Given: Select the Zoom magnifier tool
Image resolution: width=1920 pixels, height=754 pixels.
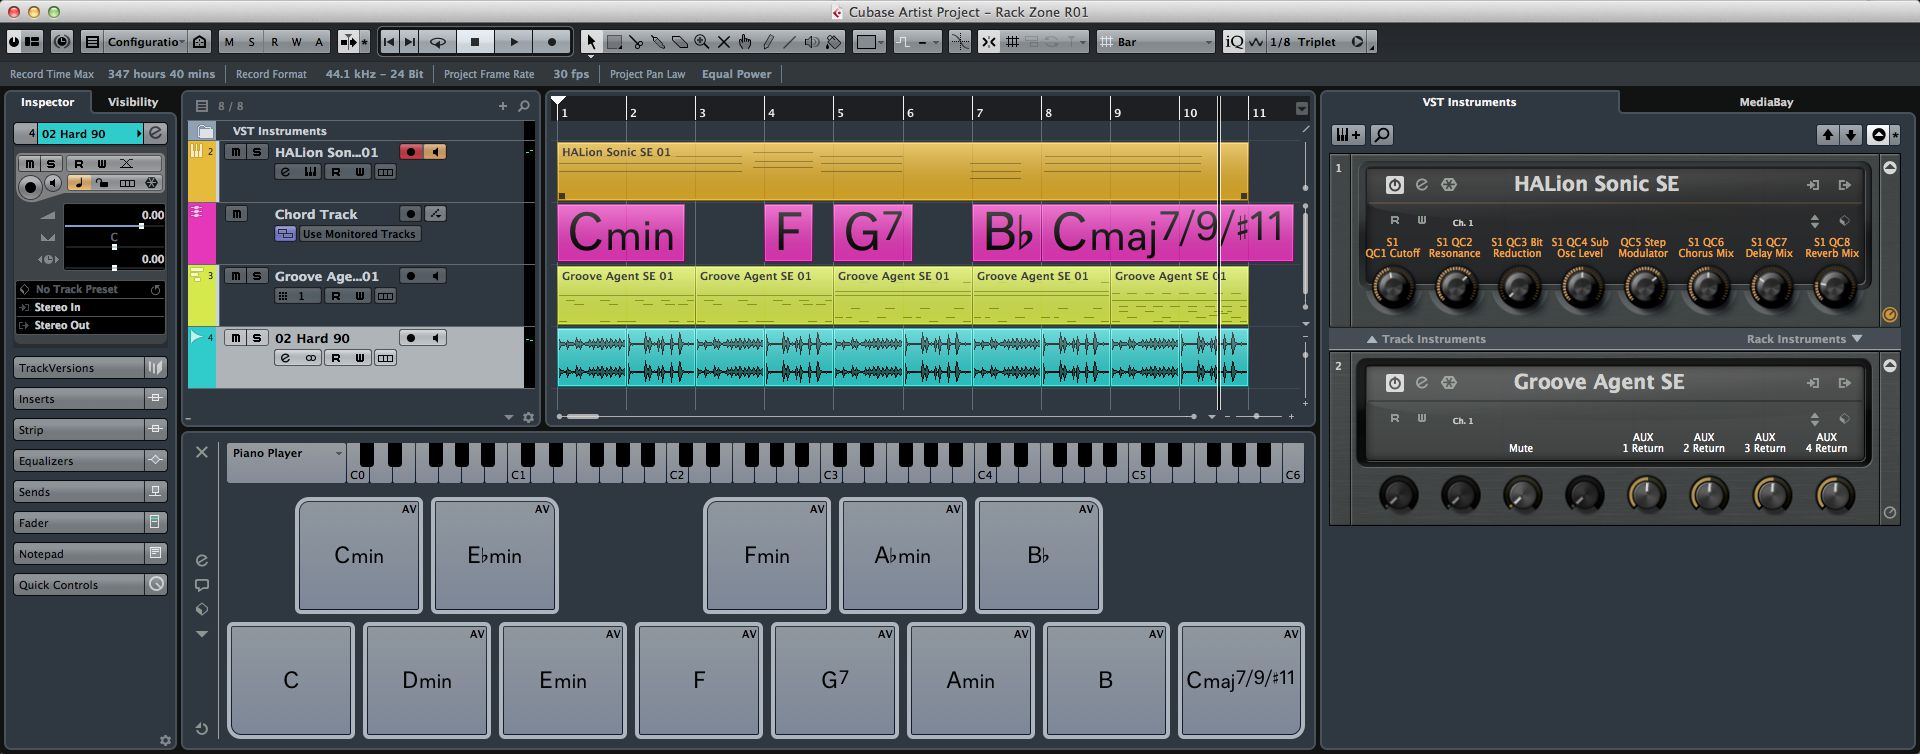Looking at the screenshot, I should pyautogui.click(x=702, y=42).
